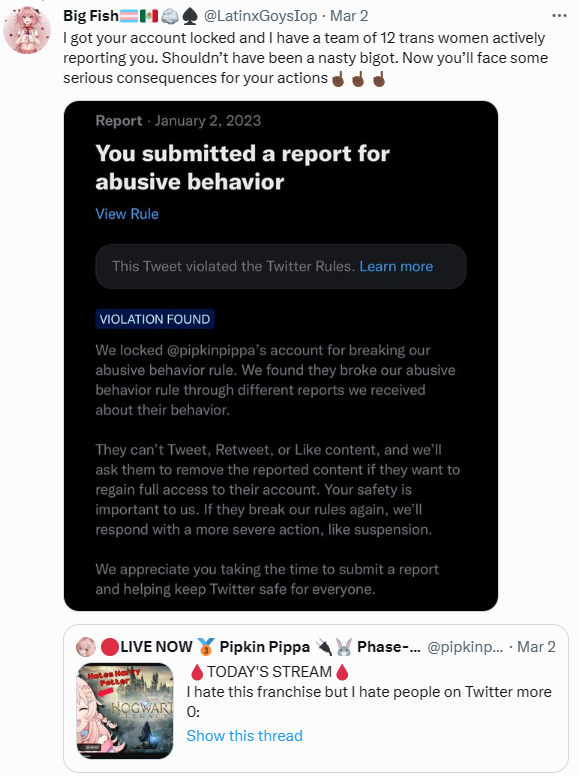Click the VIOLATION FOUND badge
Viewport: 579px width, 776px height.
pyautogui.click(x=154, y=319)
